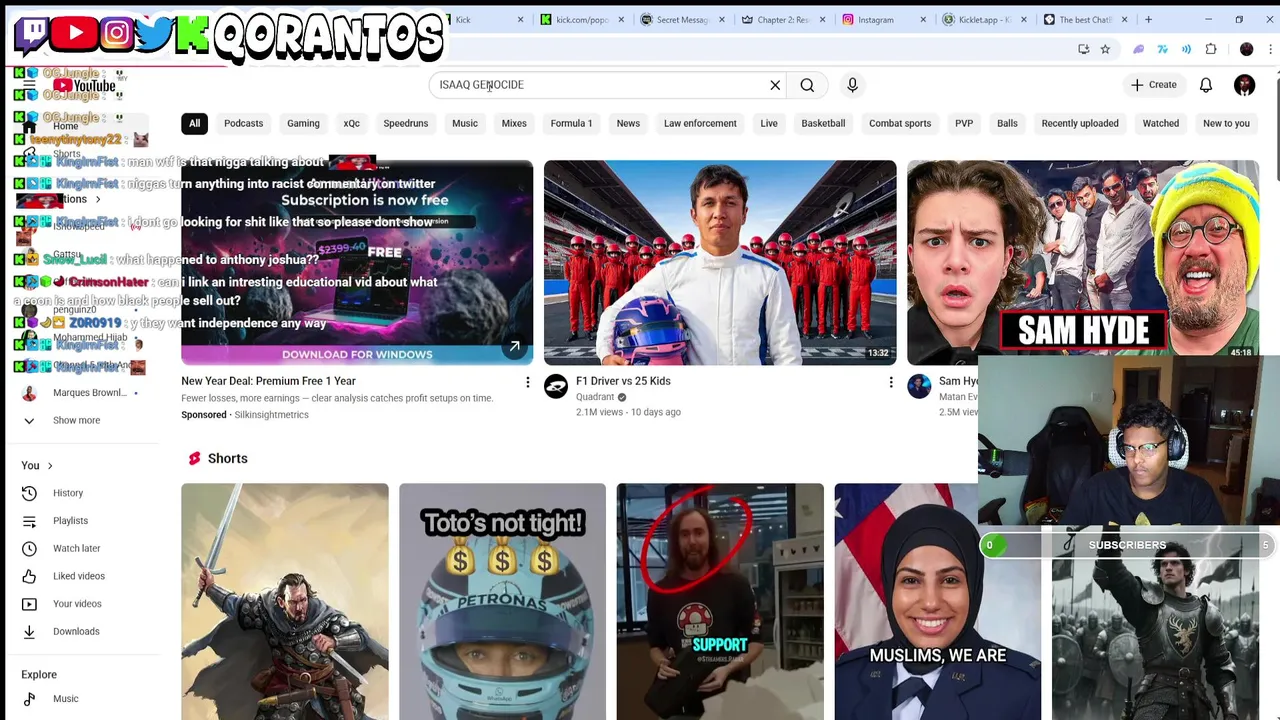
Task: Open a new browser tab
Action: click(1148, 19)
